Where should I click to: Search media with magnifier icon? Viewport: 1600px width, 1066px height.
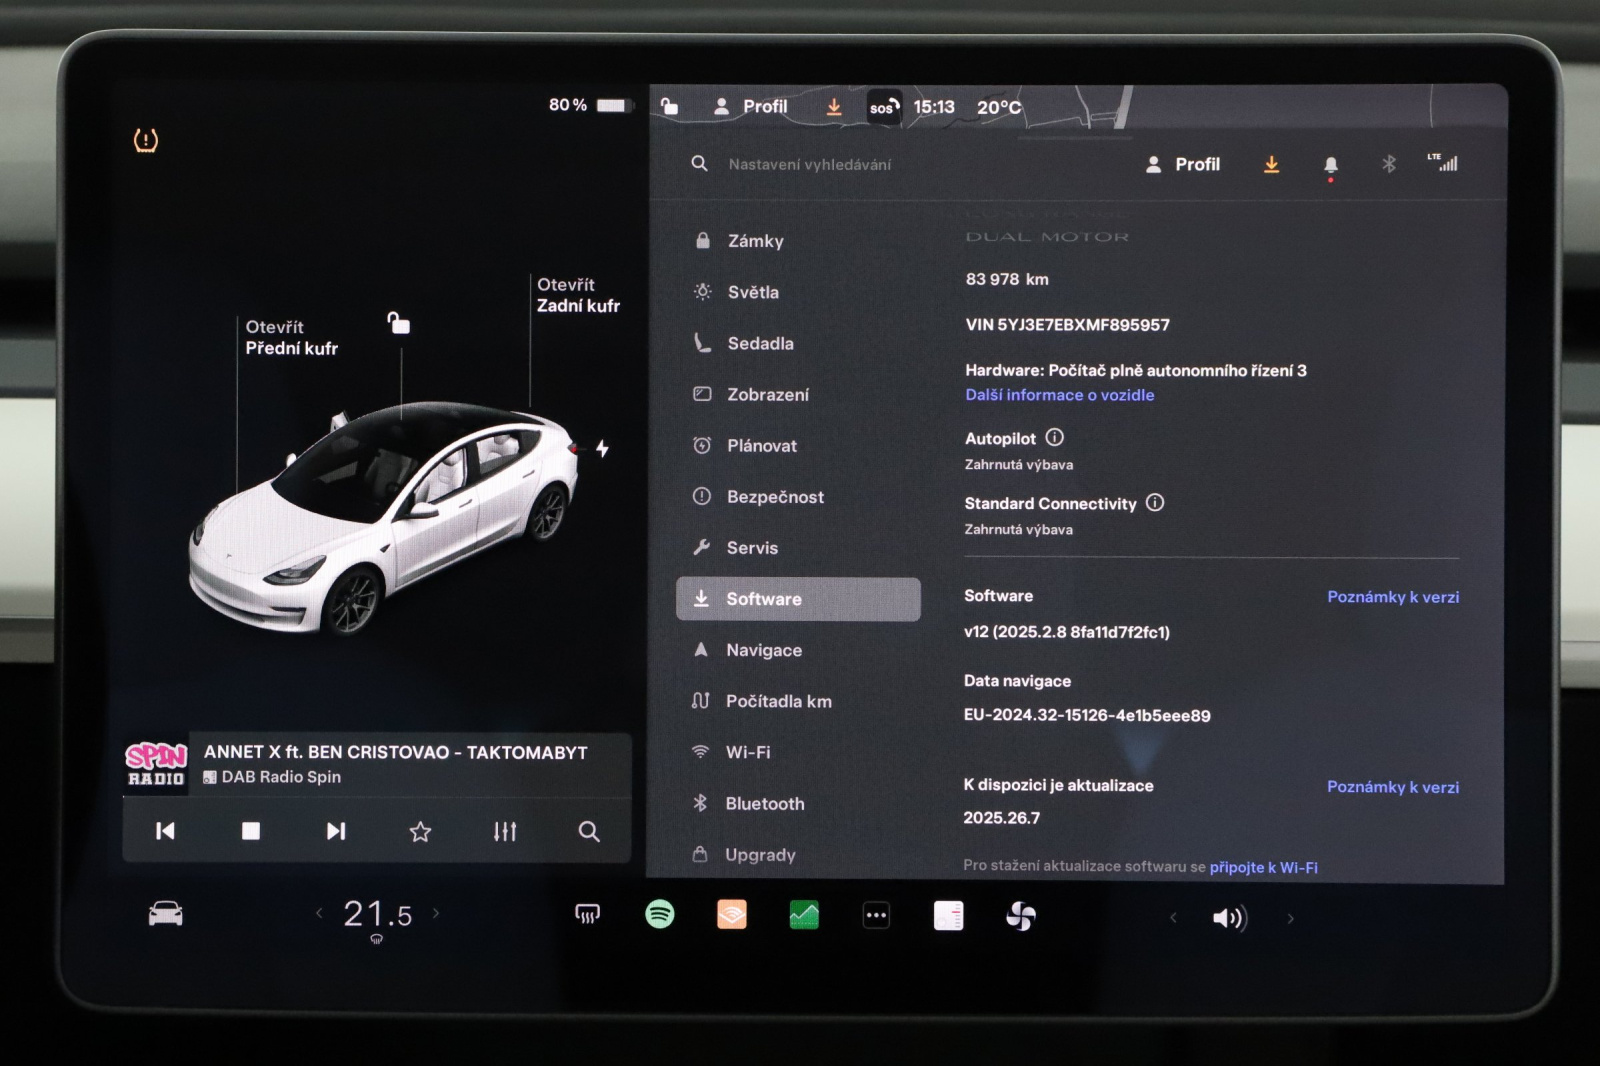pos(589,831)
